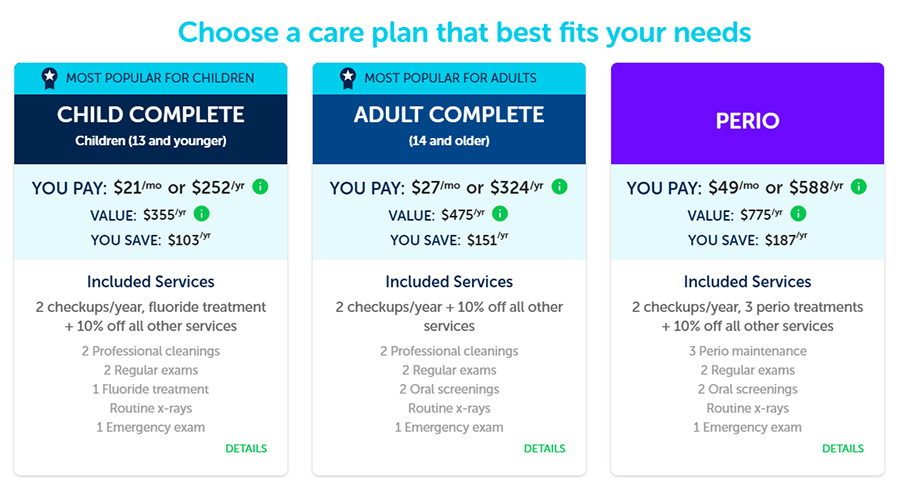Click the Most Popular for Children banner

click(x=150, y=79)
